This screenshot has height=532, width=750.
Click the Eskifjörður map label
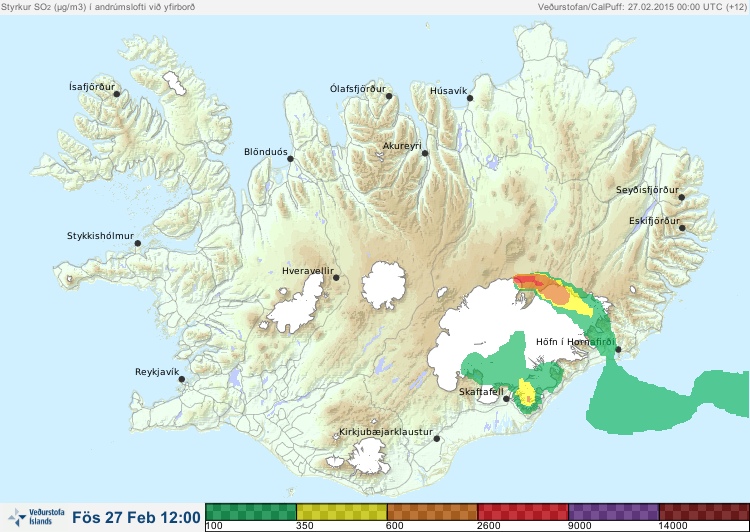click(x=654, y=221)
